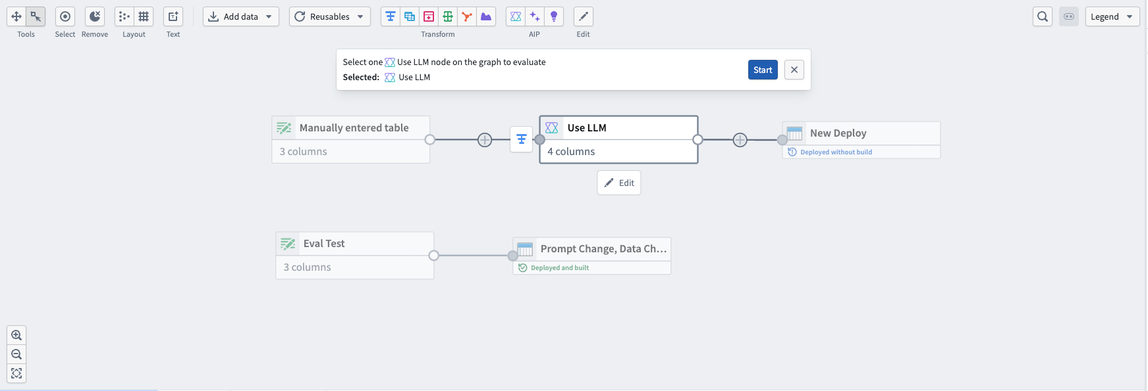Click the AIP sparkles icon
This screenshot has height=391, width=1148.
pos(535,16)
